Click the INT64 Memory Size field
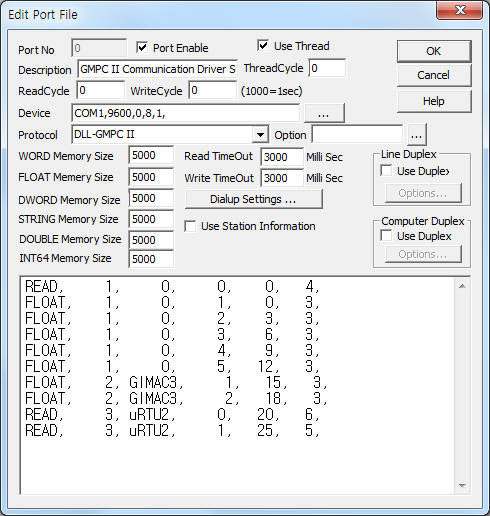 click(x=151, y=259)
